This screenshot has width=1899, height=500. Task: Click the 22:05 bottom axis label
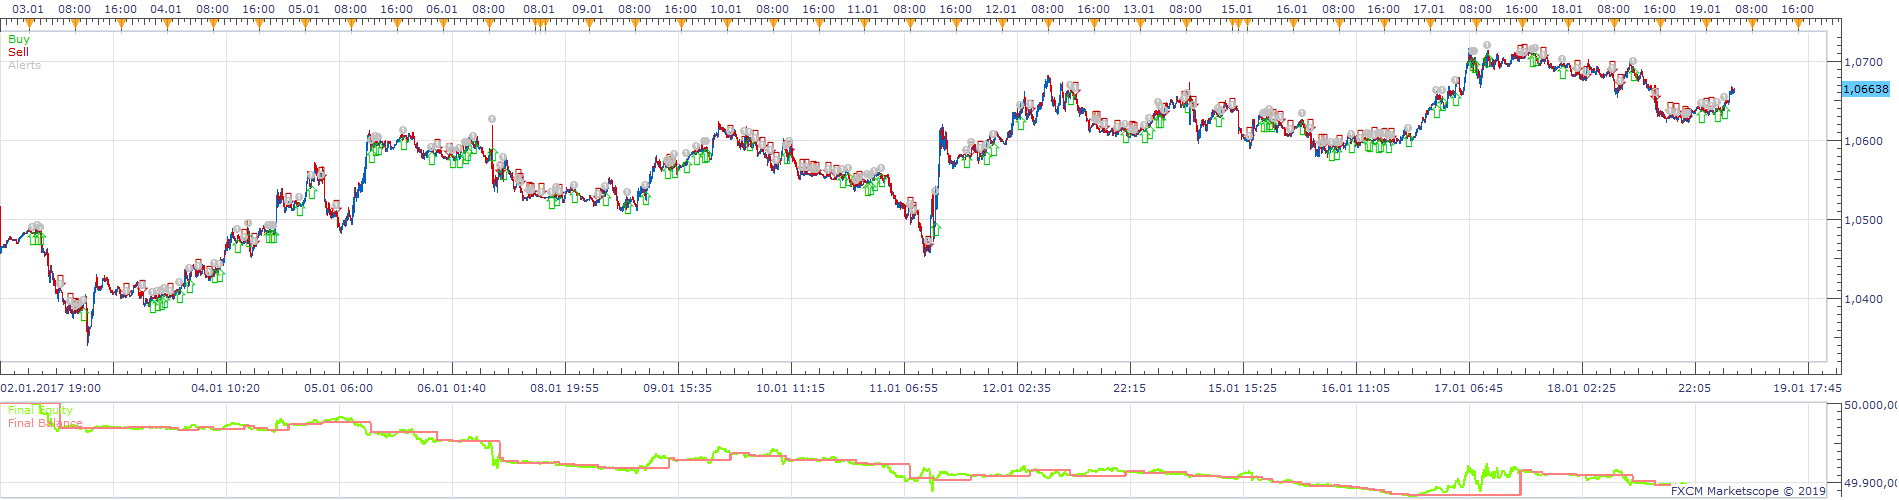1694,388
